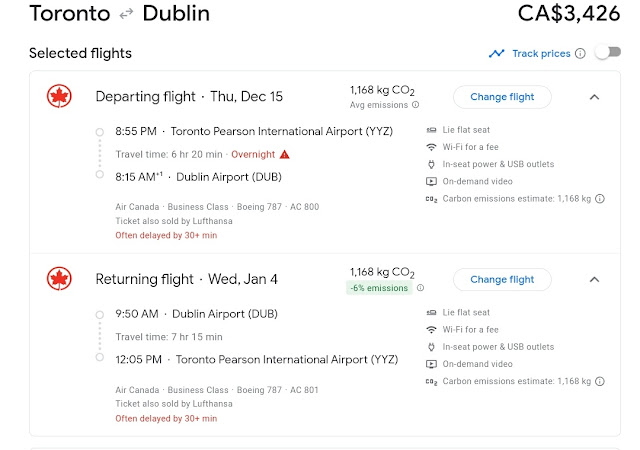Viewport: 640px width, 450px height.
Task: Click the Overnight warning triangle icon
Action: point(284,154)
